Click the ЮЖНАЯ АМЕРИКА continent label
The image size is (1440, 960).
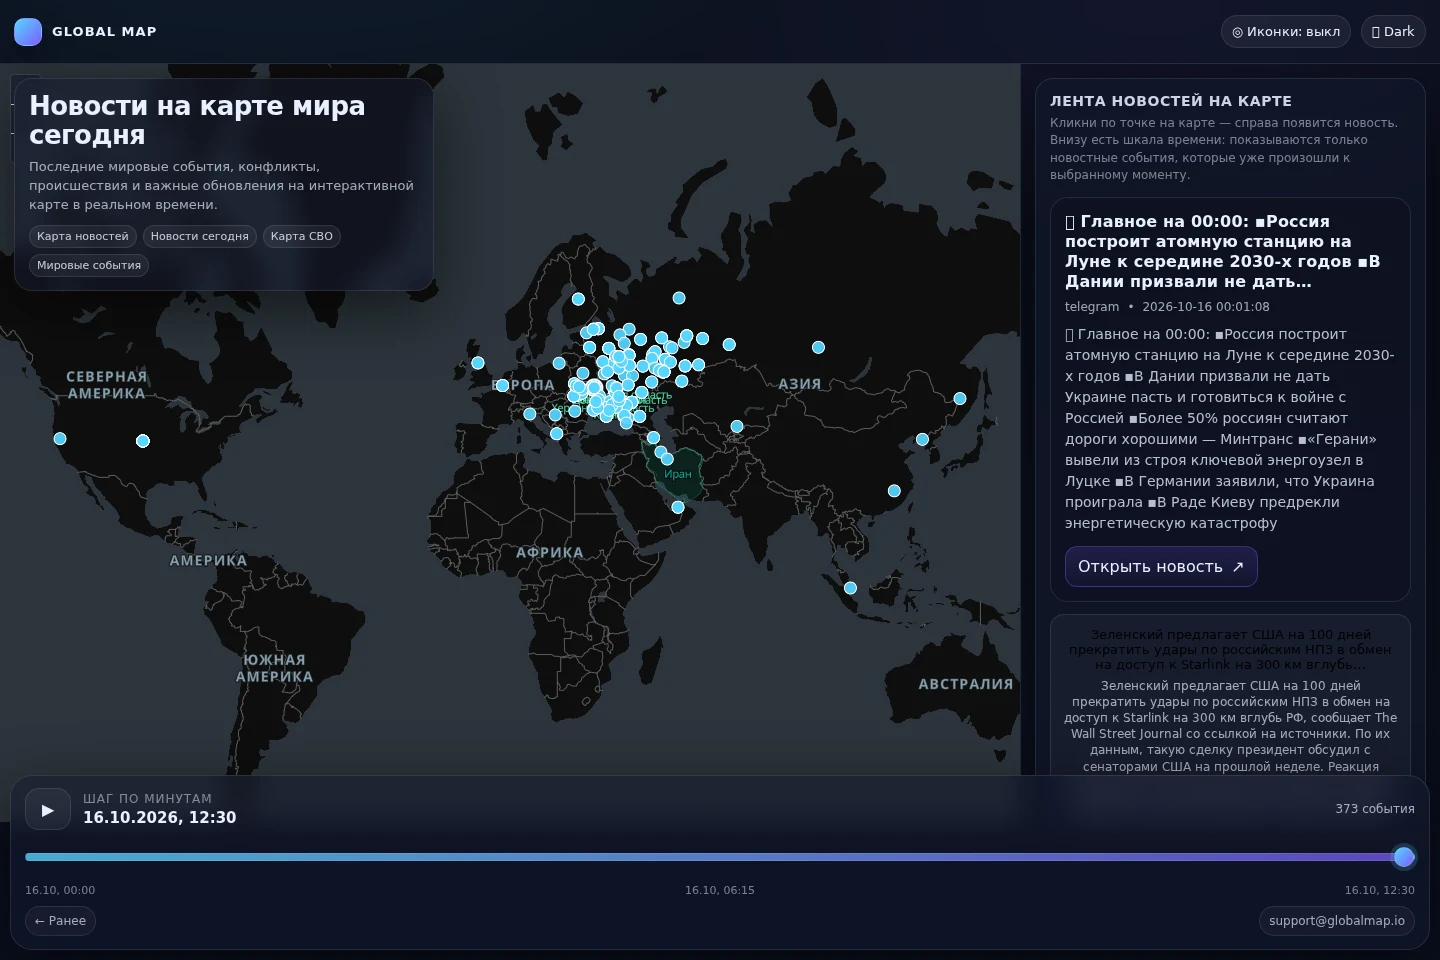pyautogui.click(x=275, y=668)
